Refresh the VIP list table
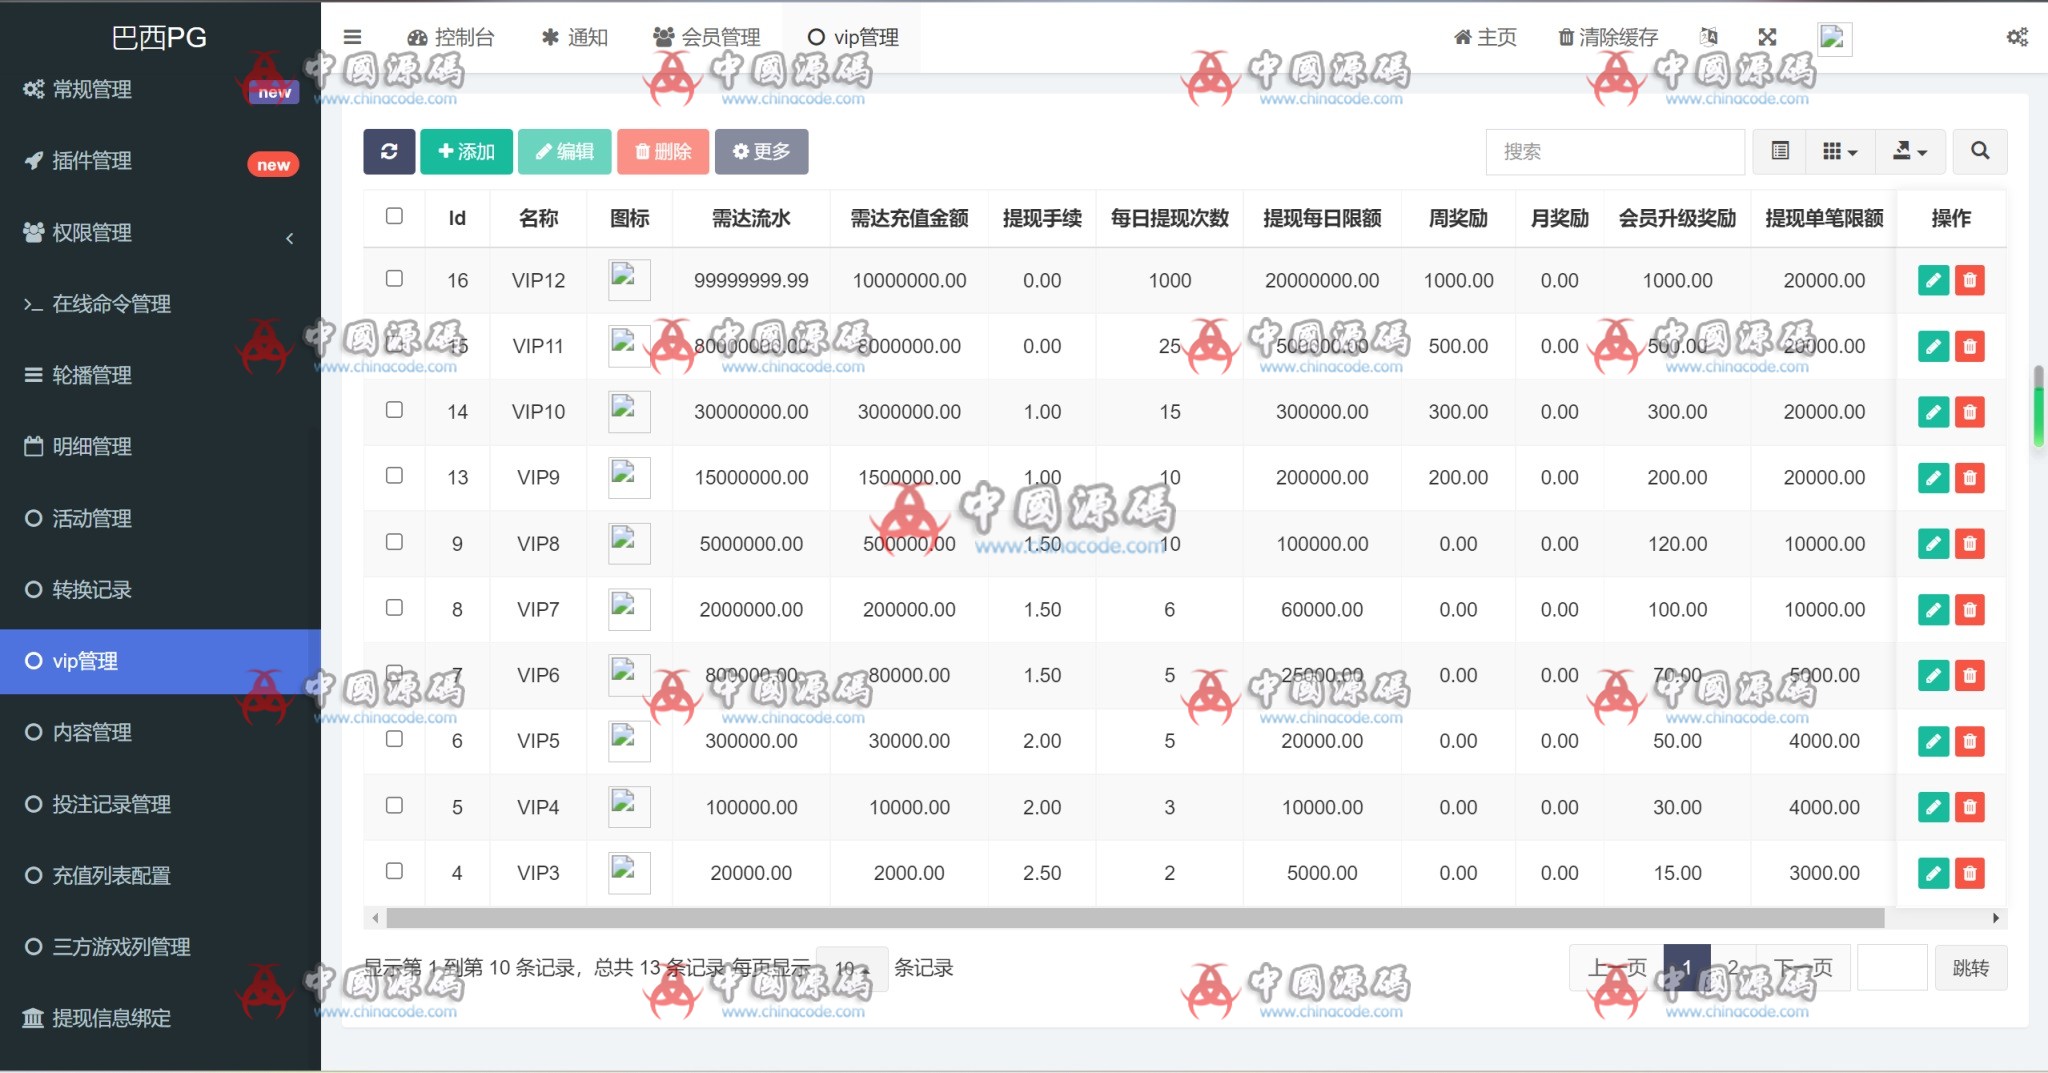The height and width of the screenshot is (1073, 2048). [389, 151]
